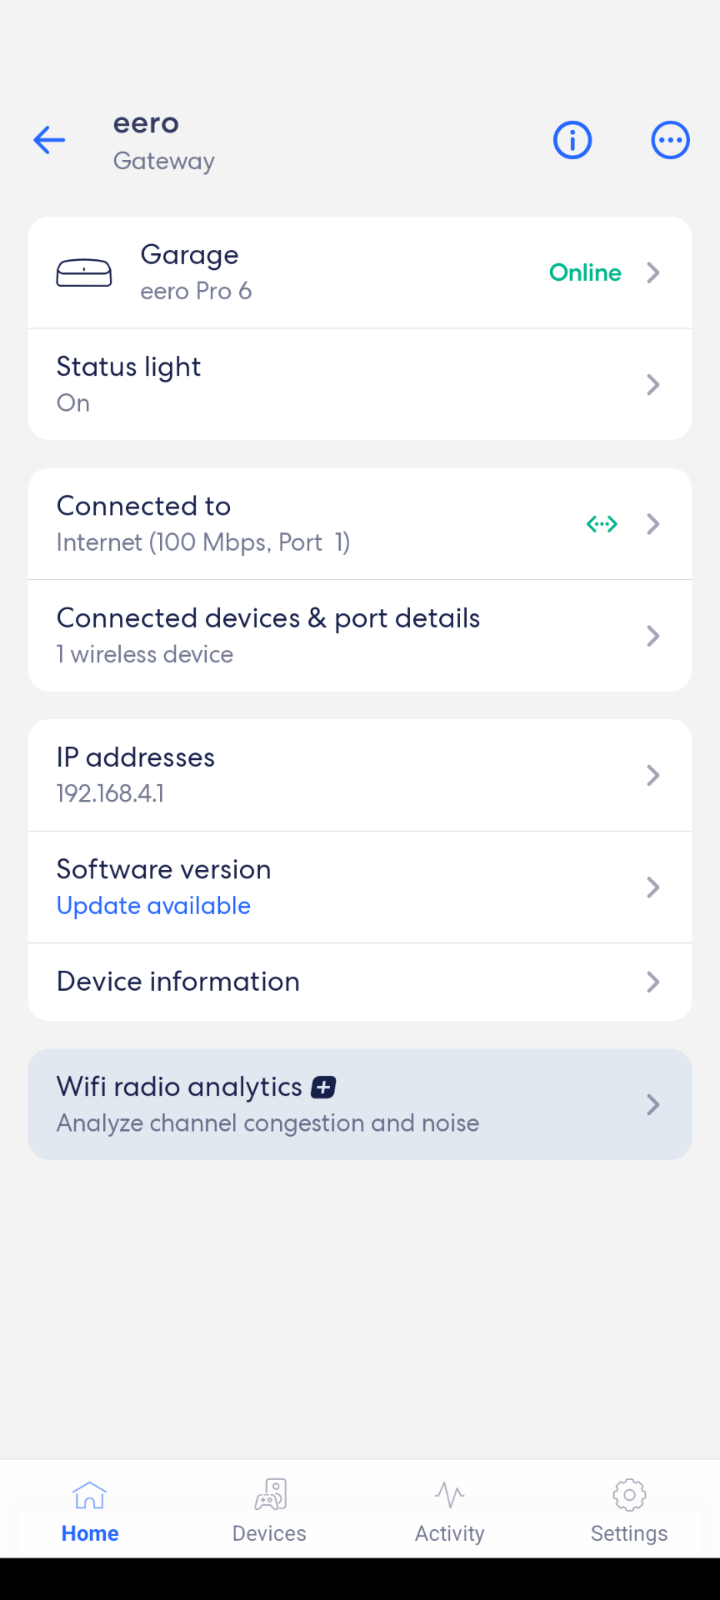The width and height of the screenshot is (720, 1600).
Task: Open the three-dot more options icon
Action: [670, 140]
